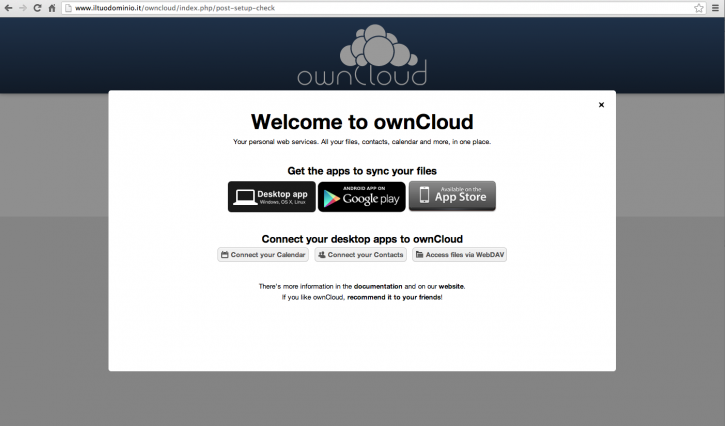Open the browser hamburger menu
725x426 pixels.
[x=715, y=8]
